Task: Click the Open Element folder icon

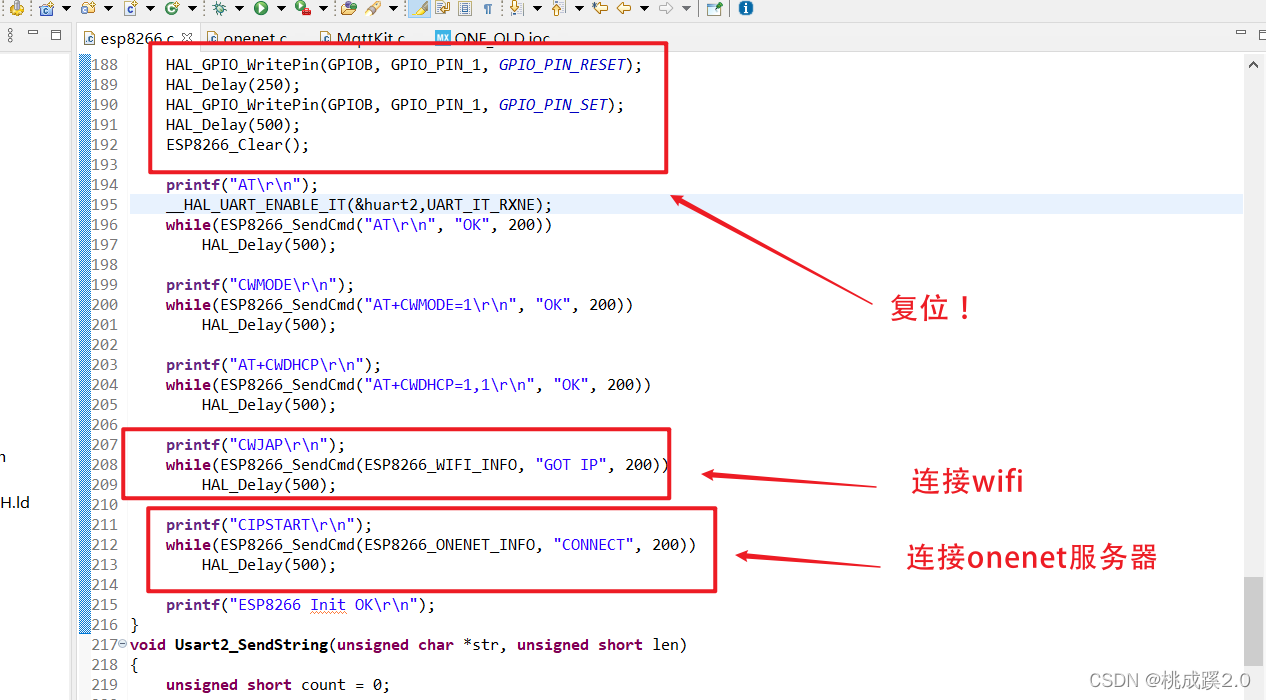Action: coord(349,8)
